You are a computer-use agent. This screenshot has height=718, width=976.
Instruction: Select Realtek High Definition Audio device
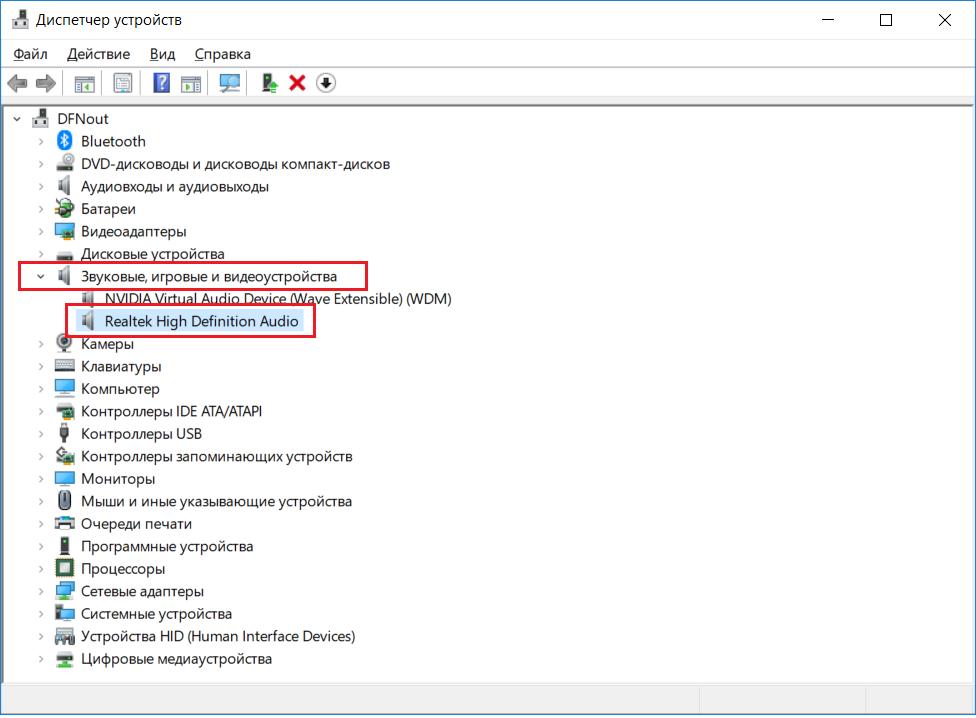[201, 321]
